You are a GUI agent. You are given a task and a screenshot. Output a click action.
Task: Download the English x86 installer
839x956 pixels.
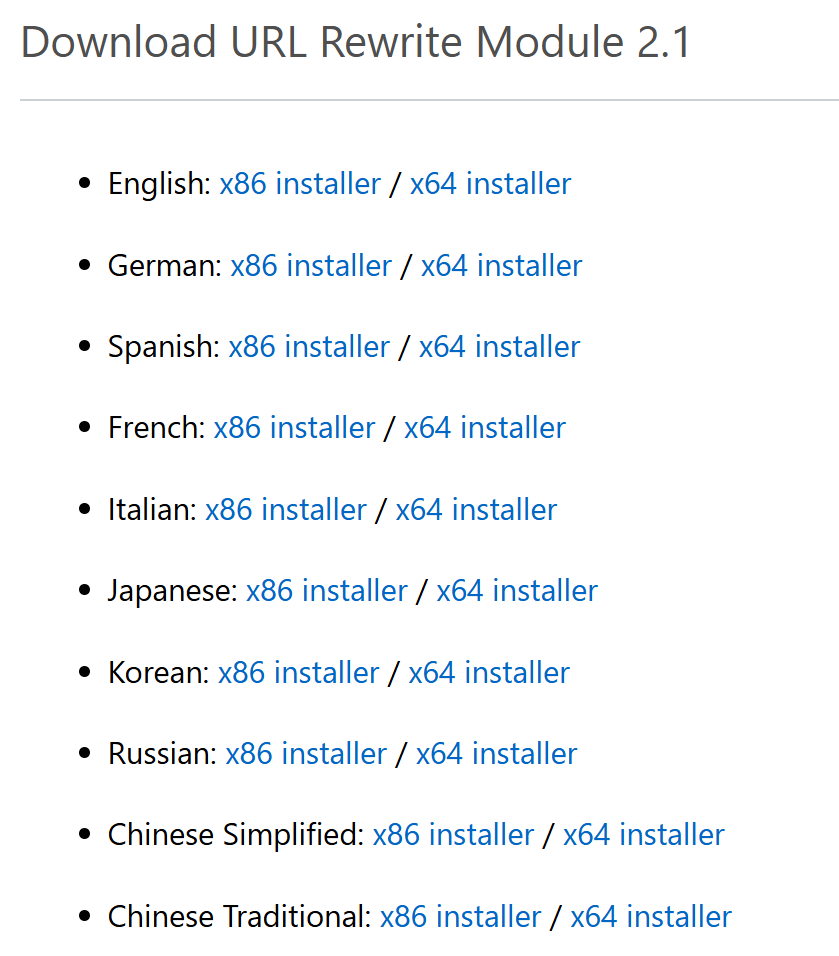300,184
